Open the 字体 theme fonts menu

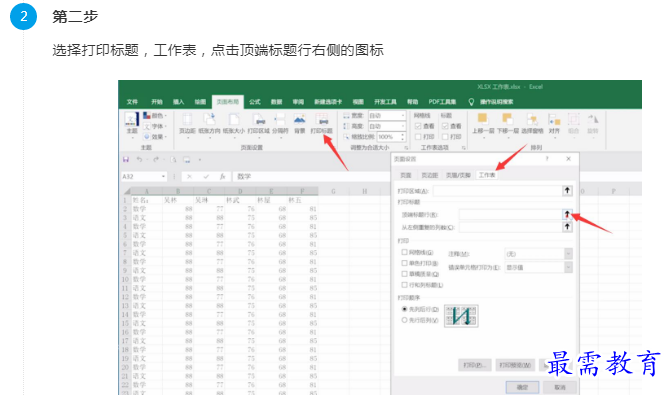(154, 126)
